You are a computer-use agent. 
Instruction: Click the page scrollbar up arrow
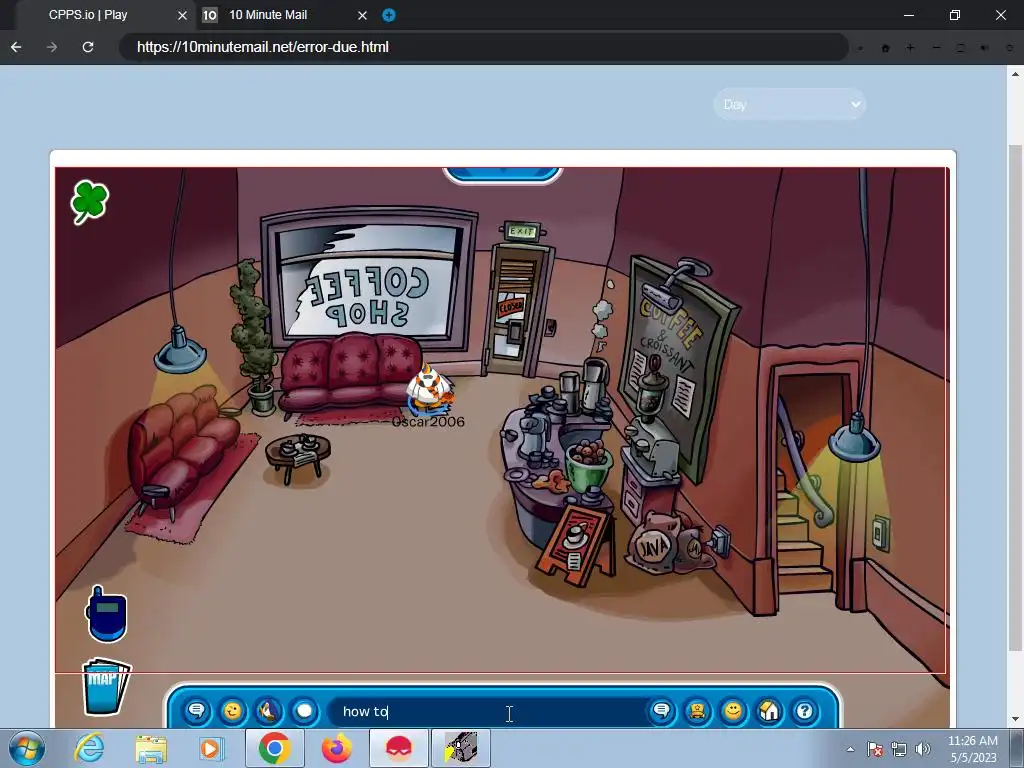(1016, 72)
